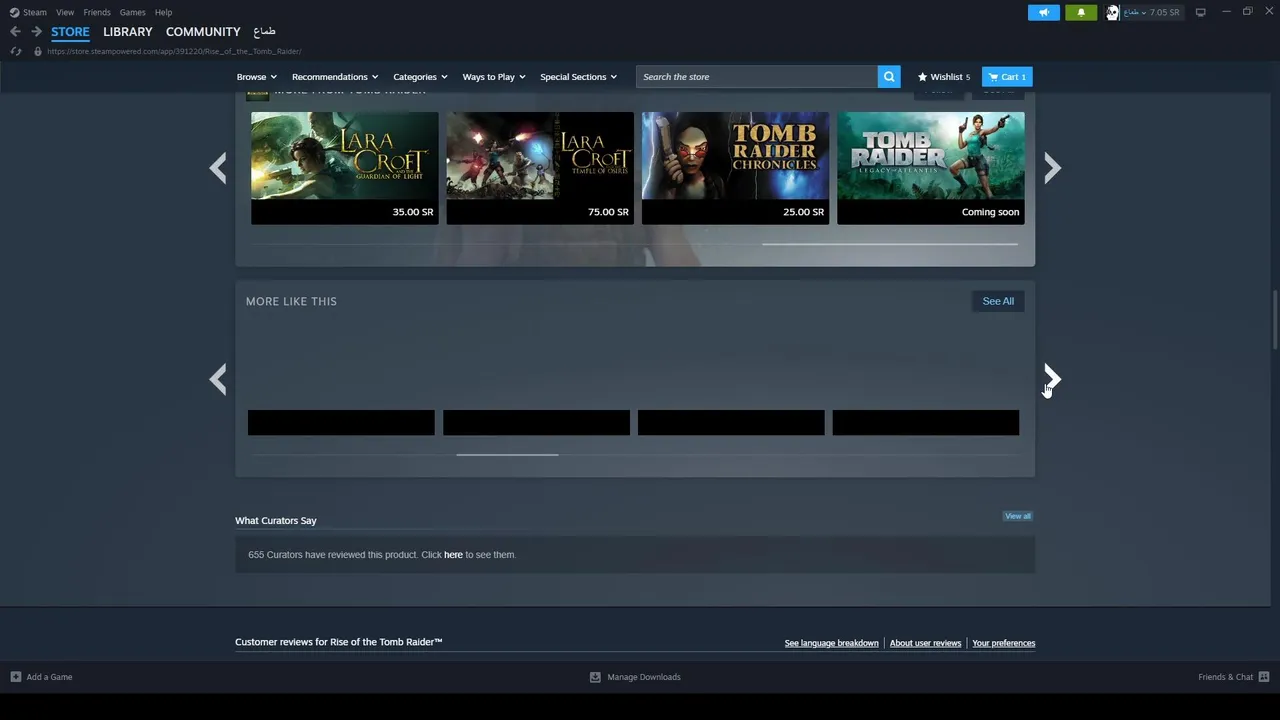The image size is (1280, 720).
Task: Switch to Big Picture mode via monitor icon
Action: pos(1200,12)
